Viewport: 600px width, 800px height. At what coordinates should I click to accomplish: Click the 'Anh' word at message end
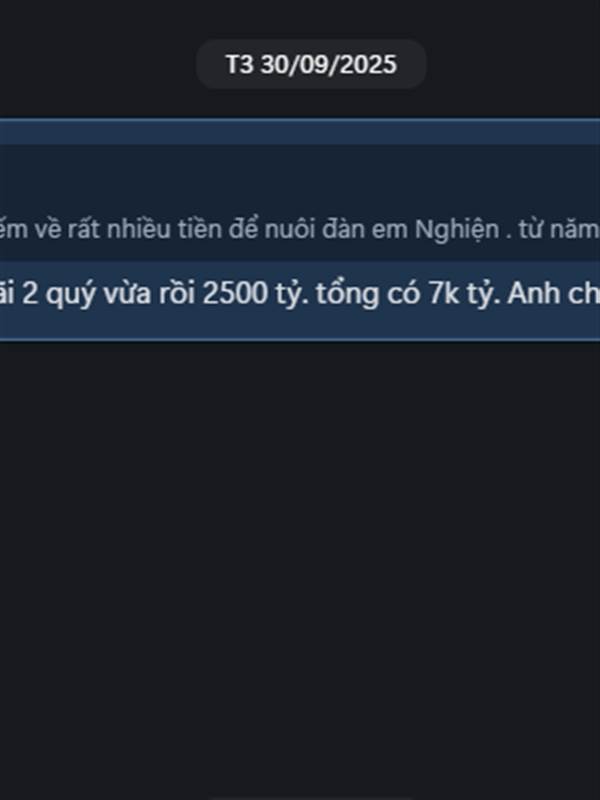tap(532, 293)
